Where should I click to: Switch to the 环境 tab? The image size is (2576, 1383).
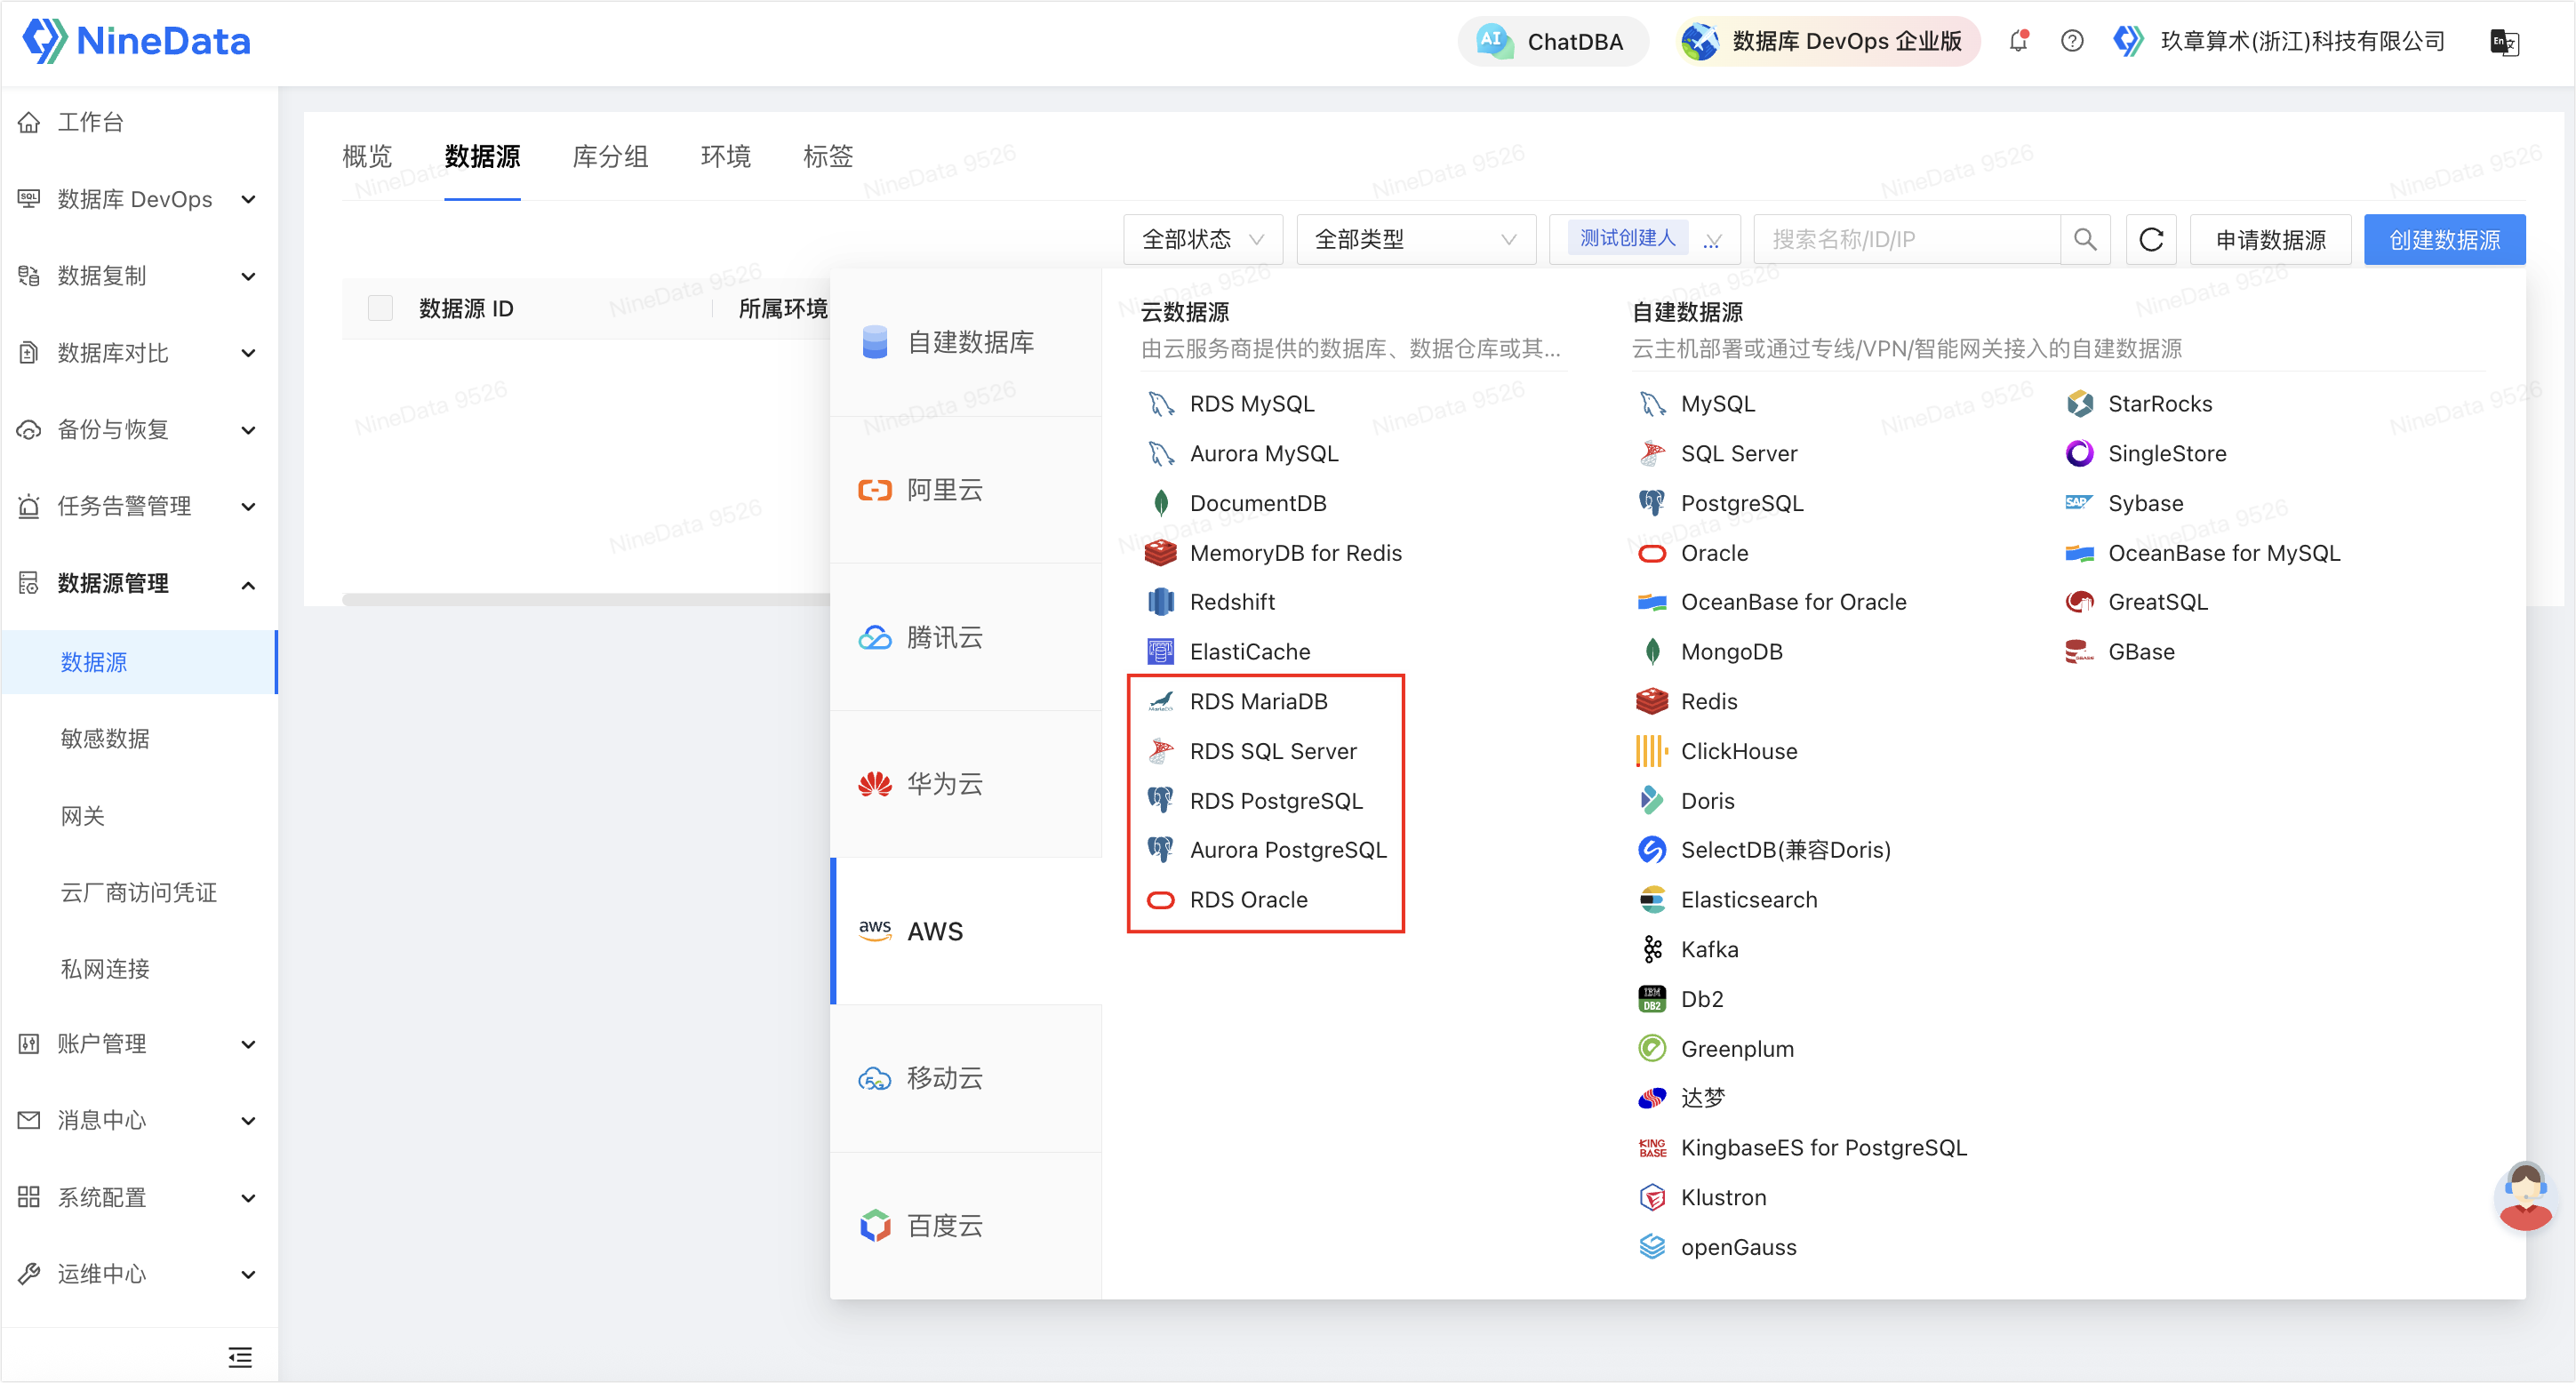click(726, 157)
